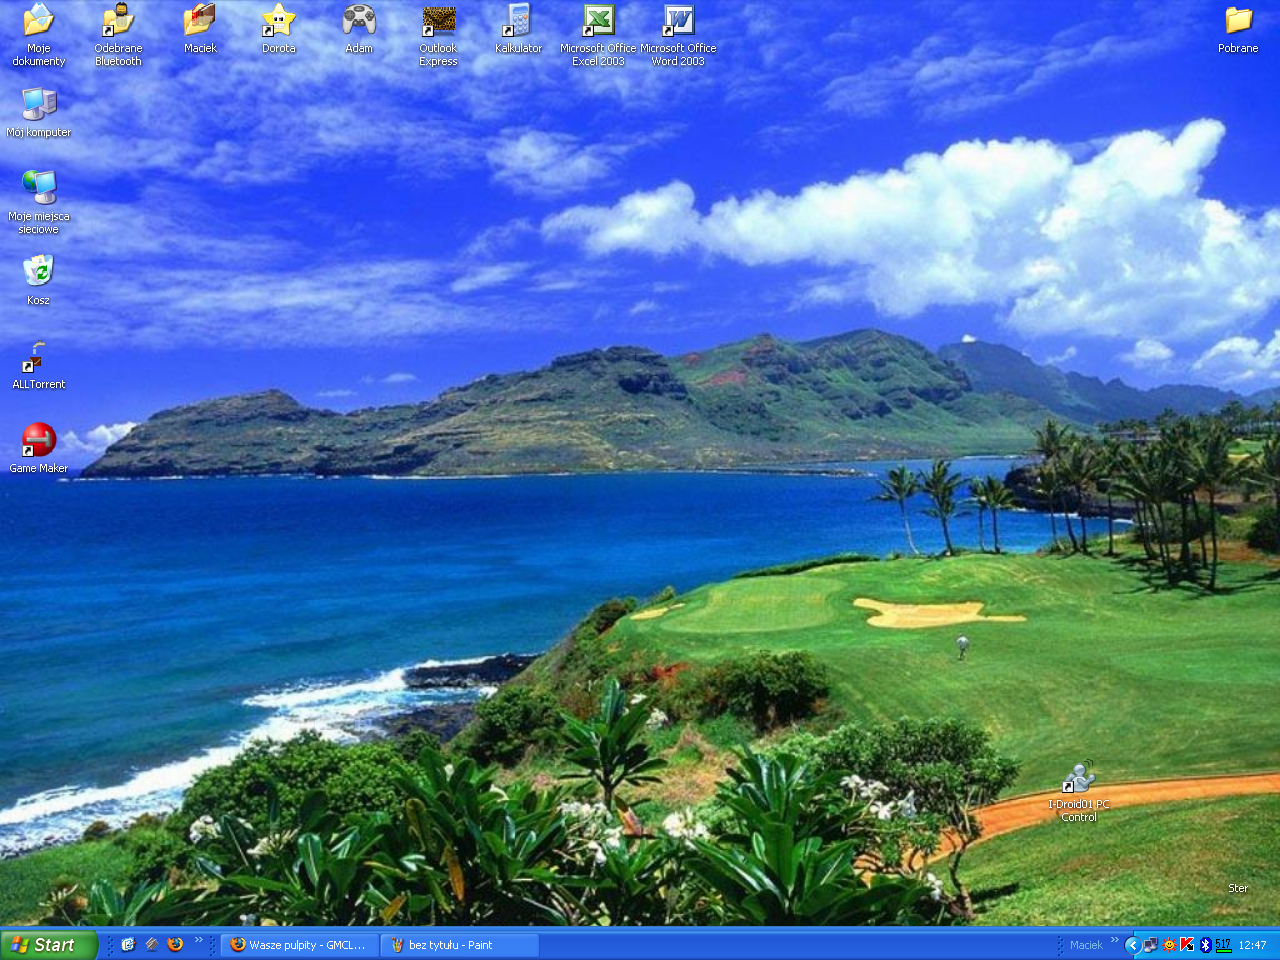Open the Game Maker desktop shortcut
1280x960 pixels.
(x=39, y=440)
